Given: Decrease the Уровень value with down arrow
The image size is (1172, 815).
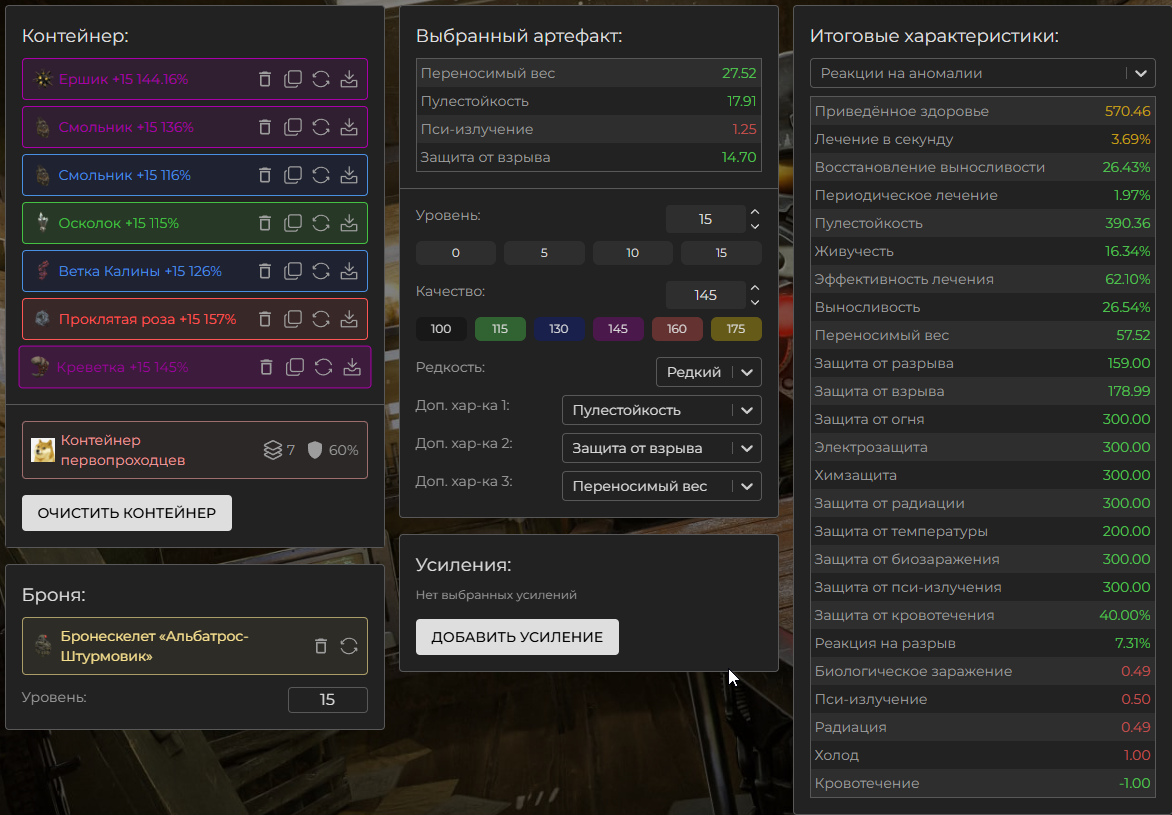Looking at the screenshot, I should (755, 226).
